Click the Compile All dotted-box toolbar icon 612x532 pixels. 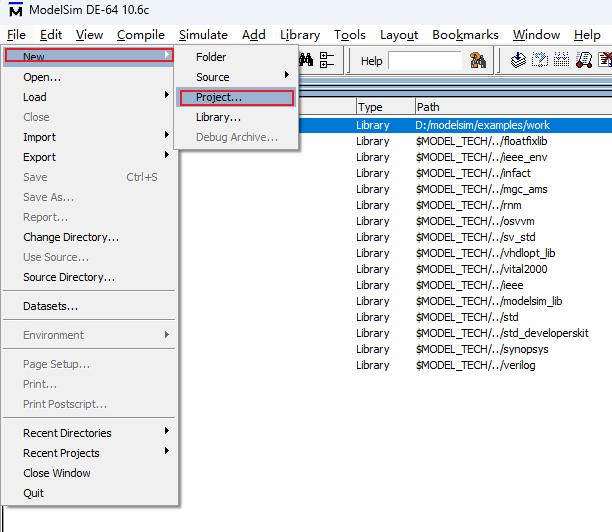(540, 60)
